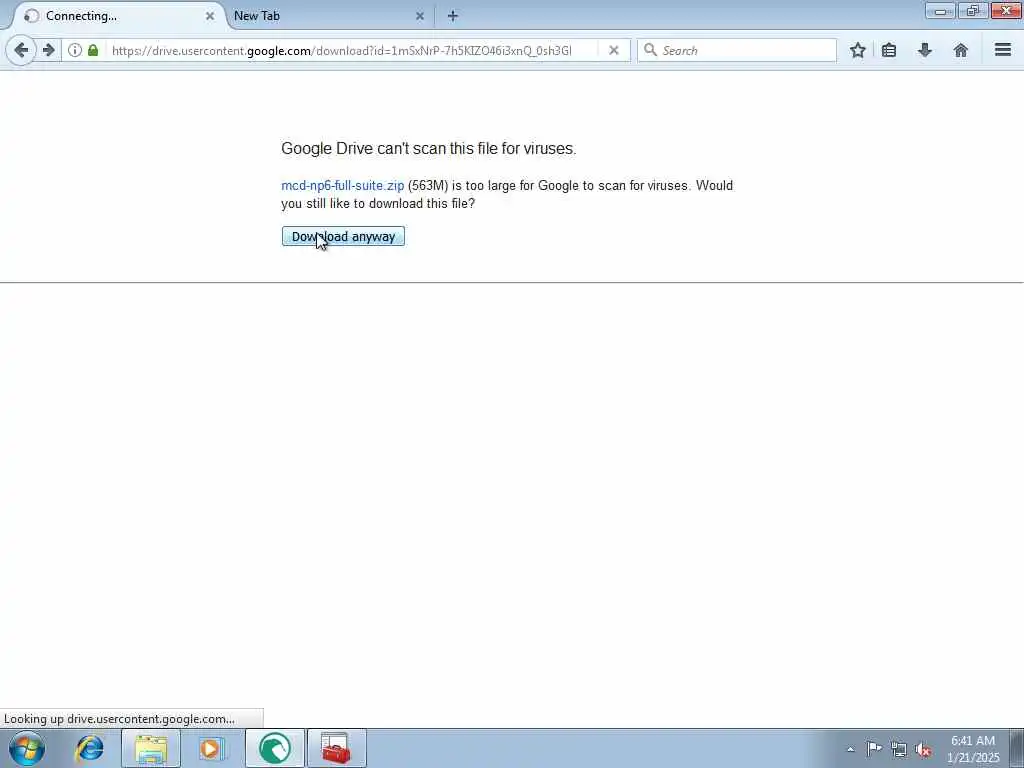The width and height of the screenshot is (1024, 768).
Task: View the green padlock security details
Action: (x=93, y=50)
